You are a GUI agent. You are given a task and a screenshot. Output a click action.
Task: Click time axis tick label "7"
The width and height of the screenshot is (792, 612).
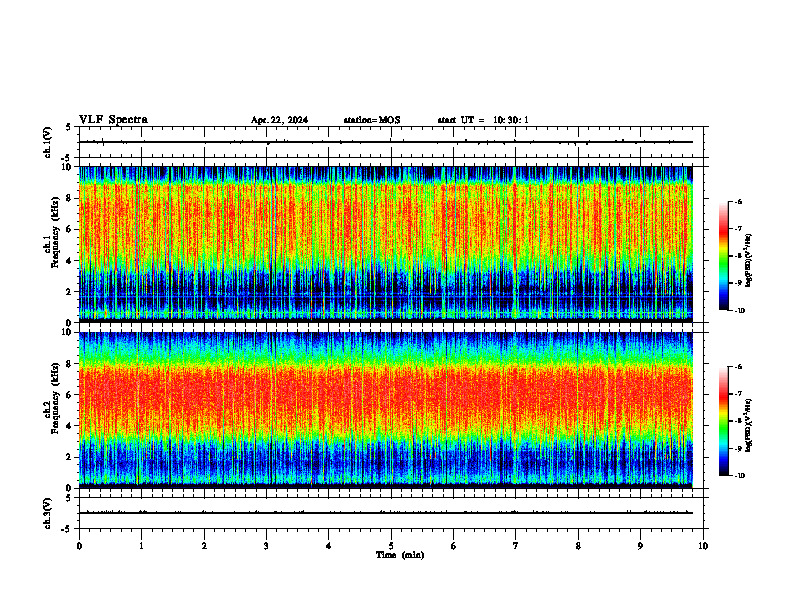516,546
